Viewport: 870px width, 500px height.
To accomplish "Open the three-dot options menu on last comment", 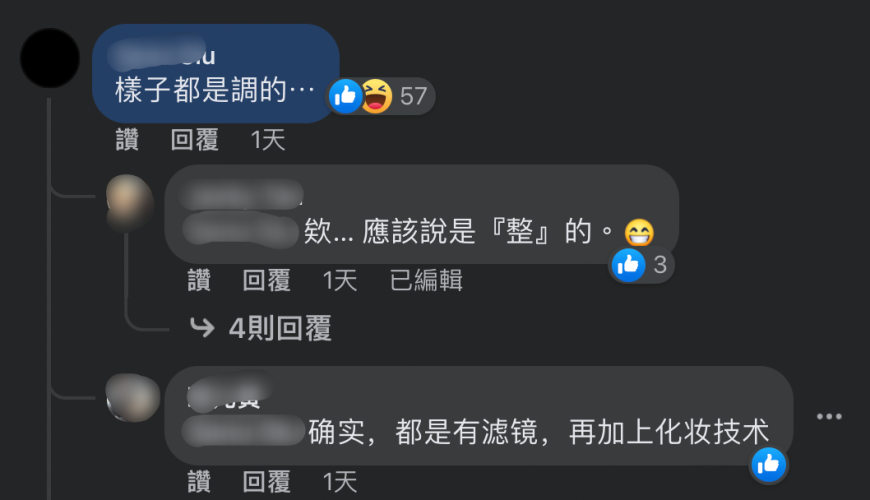I will (x=829, y=416).
